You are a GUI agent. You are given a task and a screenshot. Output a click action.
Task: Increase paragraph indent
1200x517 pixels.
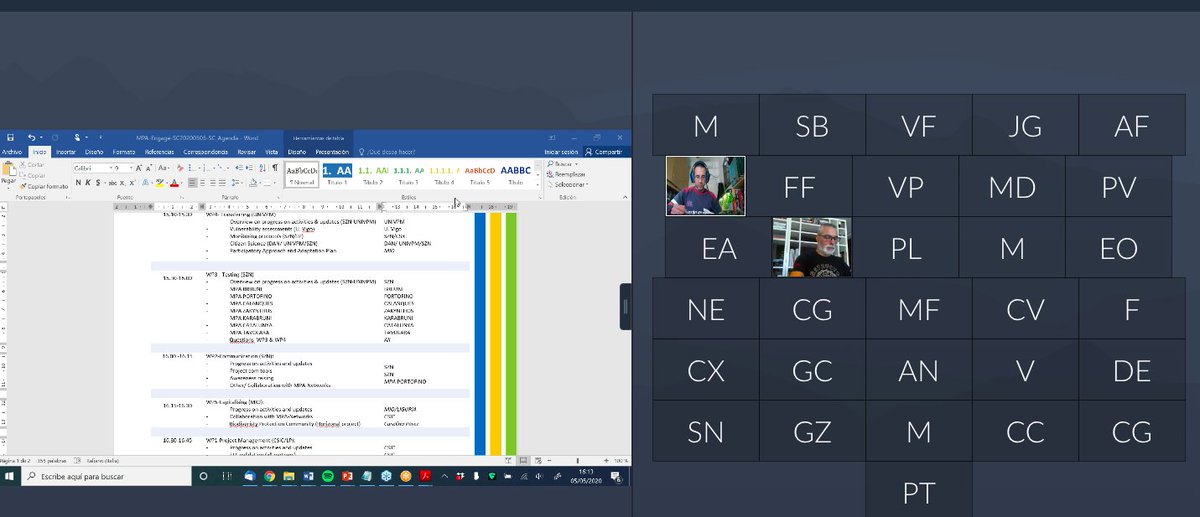pyautogui.click(x=249, y=168)
